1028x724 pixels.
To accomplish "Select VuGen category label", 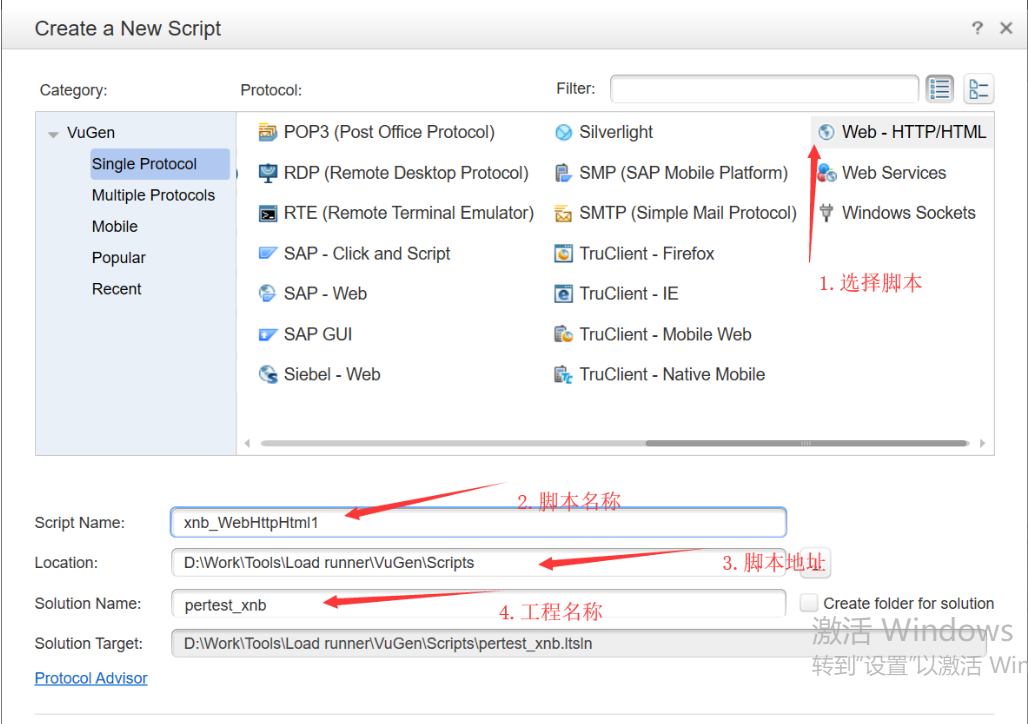I will [90, 132].
